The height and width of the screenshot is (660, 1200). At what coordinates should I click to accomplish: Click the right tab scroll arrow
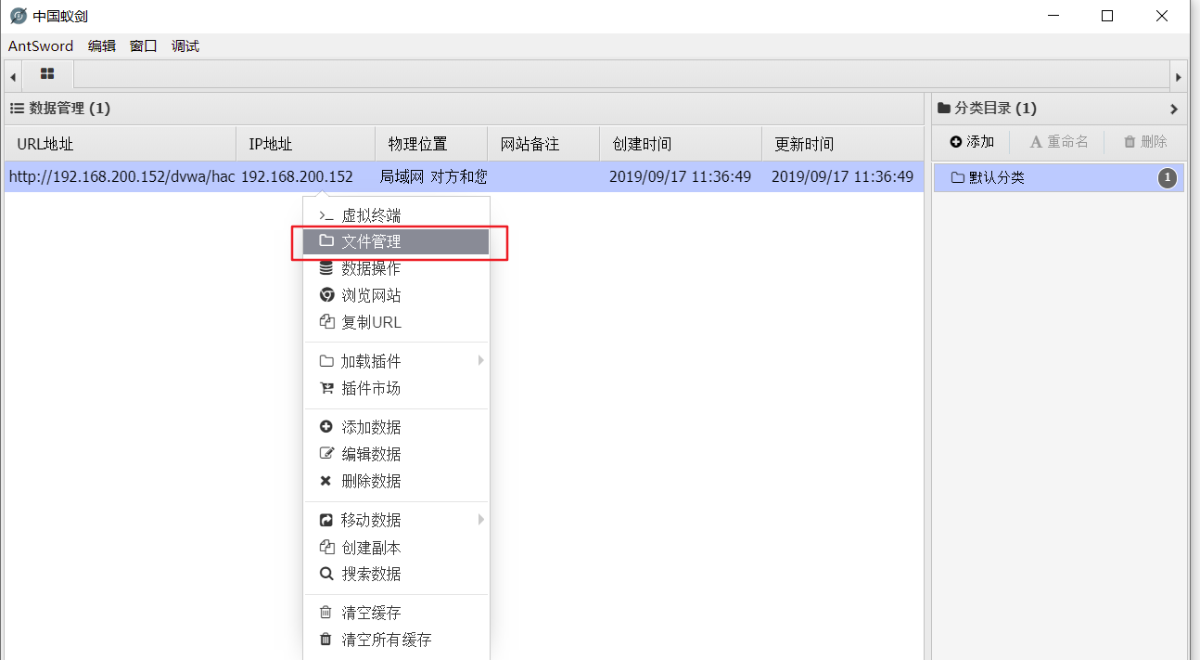pos(1178,77)
